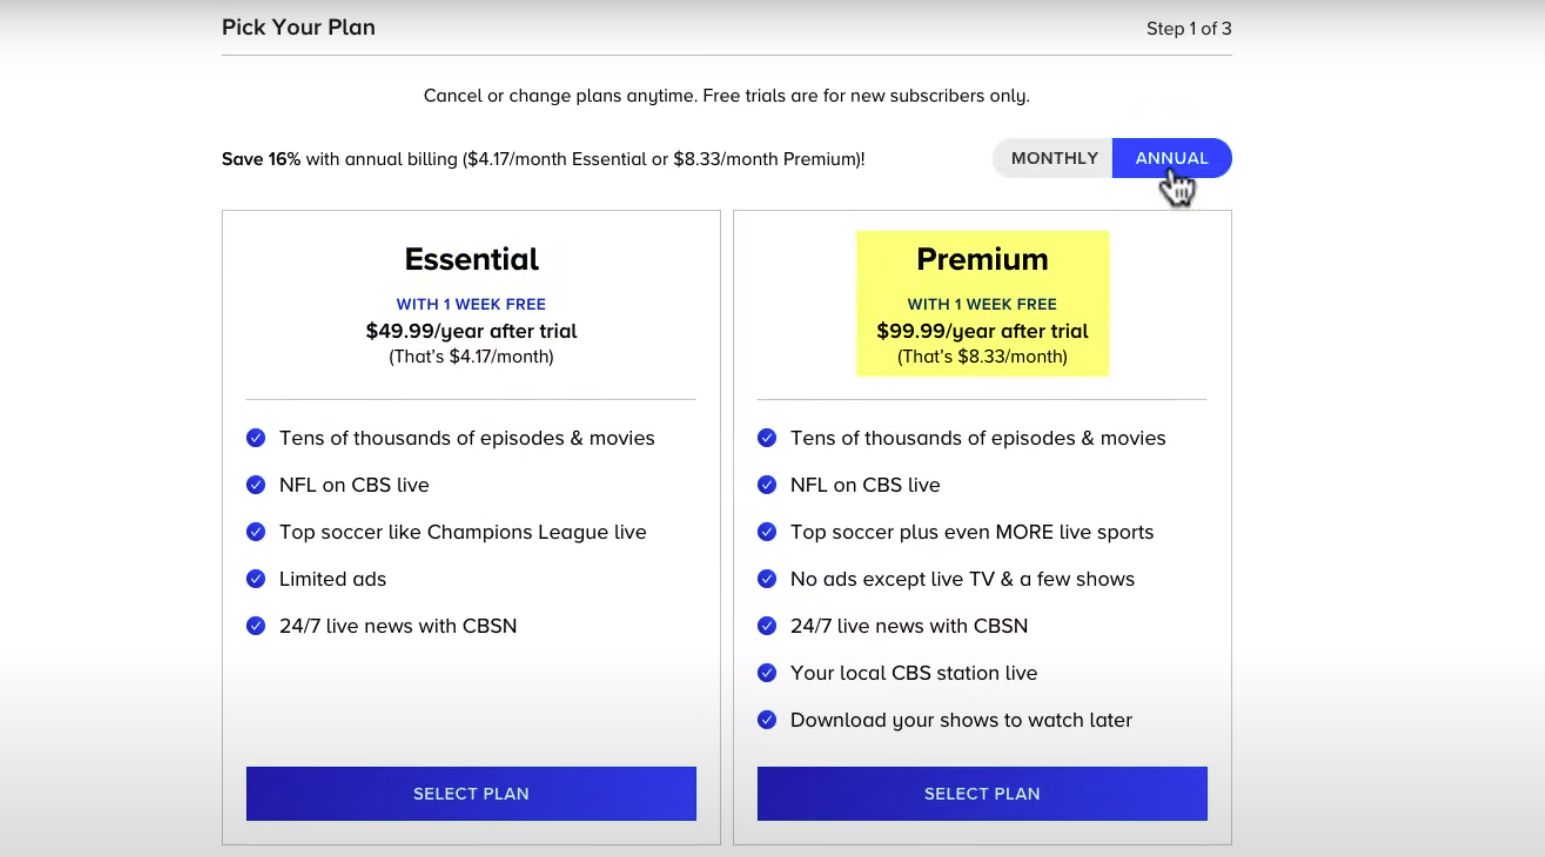Click checkmark beside Champions League live feature
Screen dimensions: 1545x857
256,532
